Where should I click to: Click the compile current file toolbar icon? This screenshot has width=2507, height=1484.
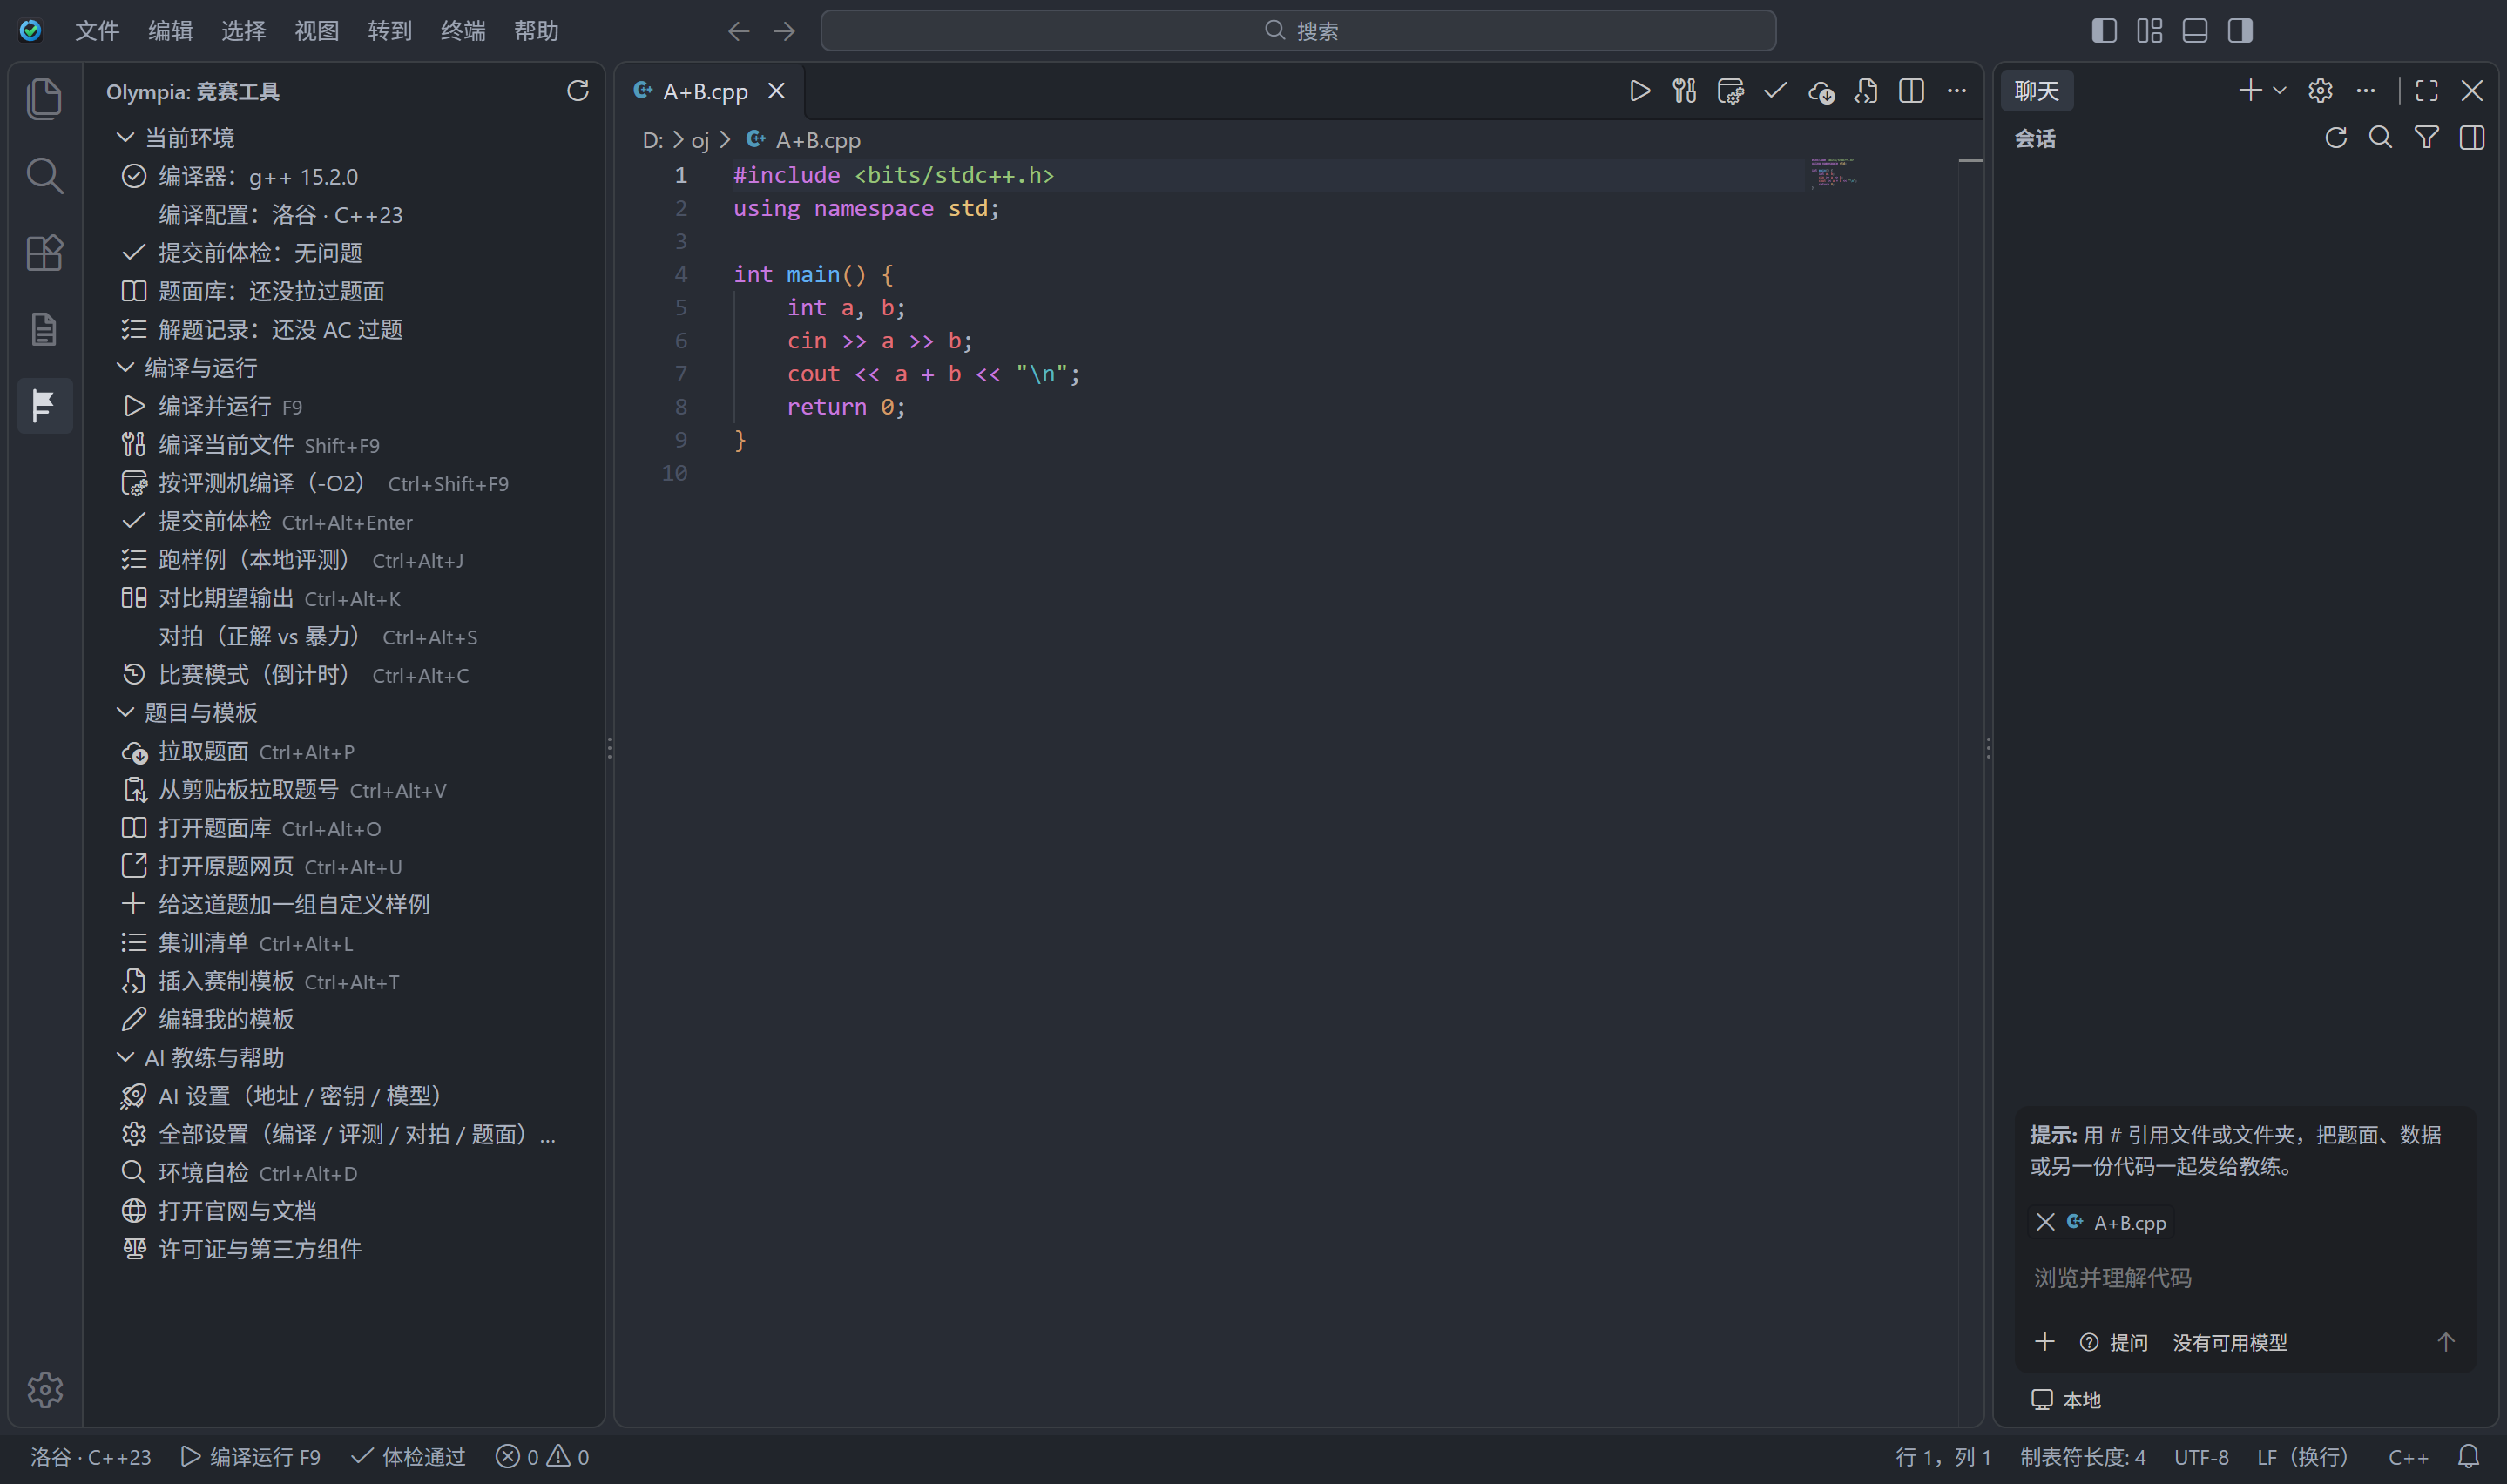coord(1684,91)
